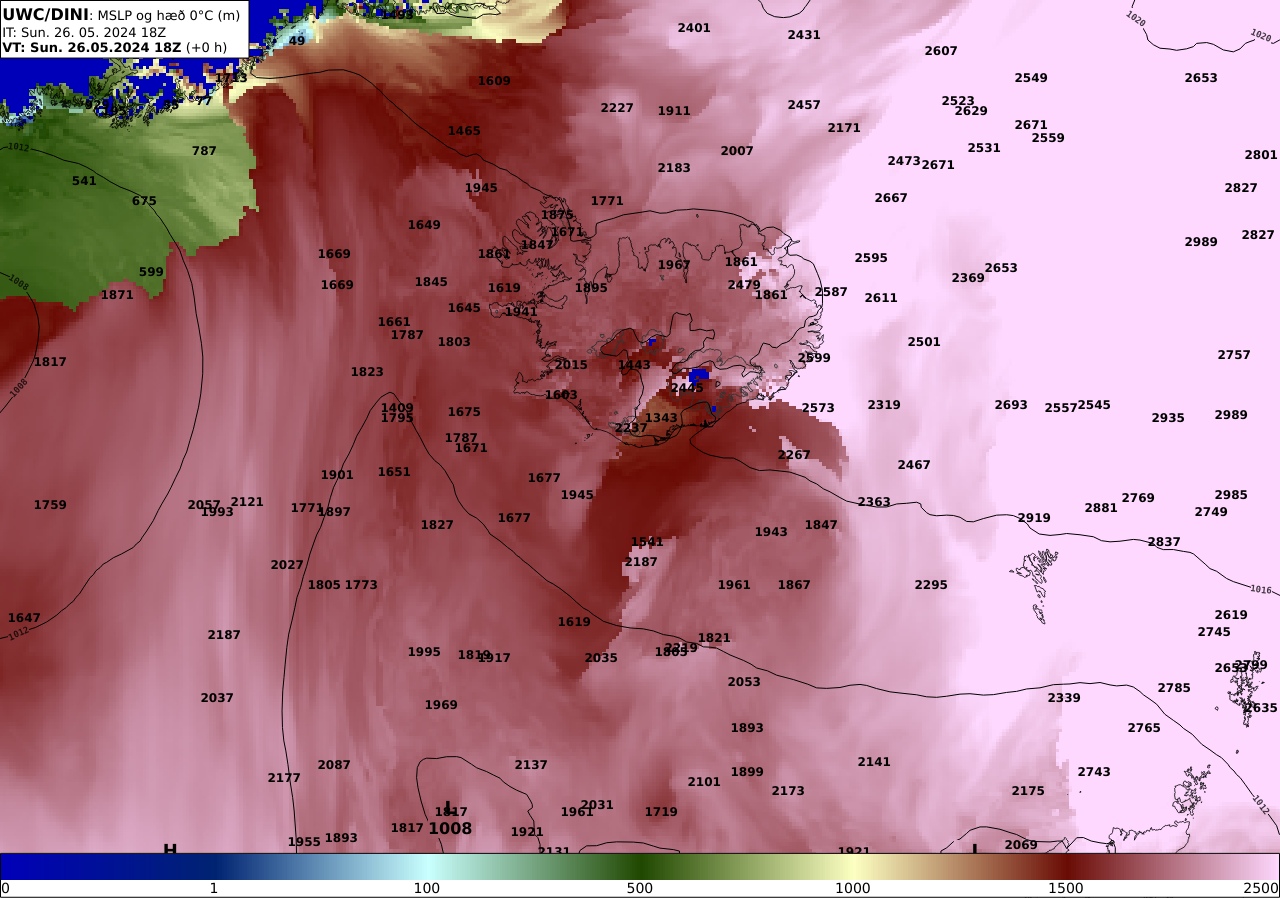The width and height of the screenshot is (1280, 898).
Task: Click the map value '1995'
Action: (x=424, y=652)
